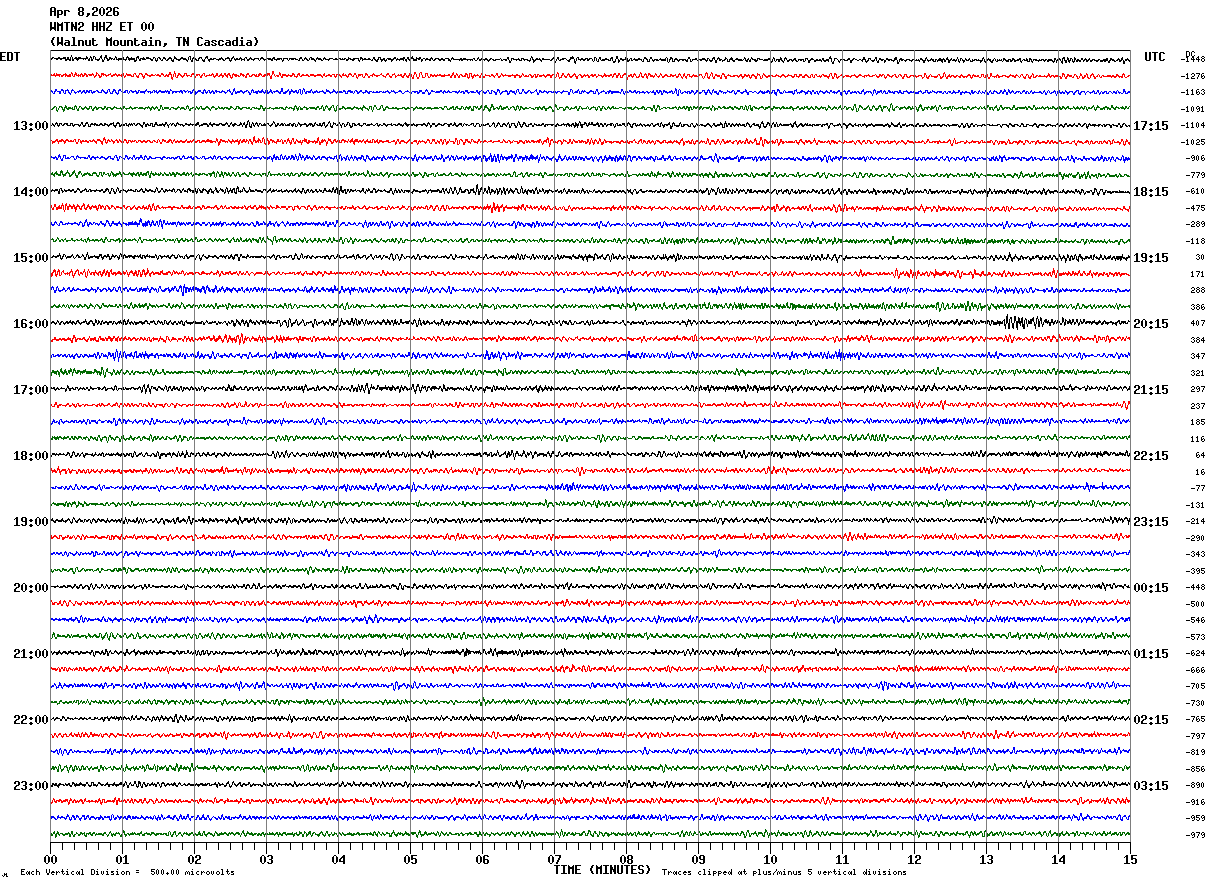Click the "Each Vertical Division = 500.00 microvolts" note
1210x886 pixels.
tap(128, 872)
